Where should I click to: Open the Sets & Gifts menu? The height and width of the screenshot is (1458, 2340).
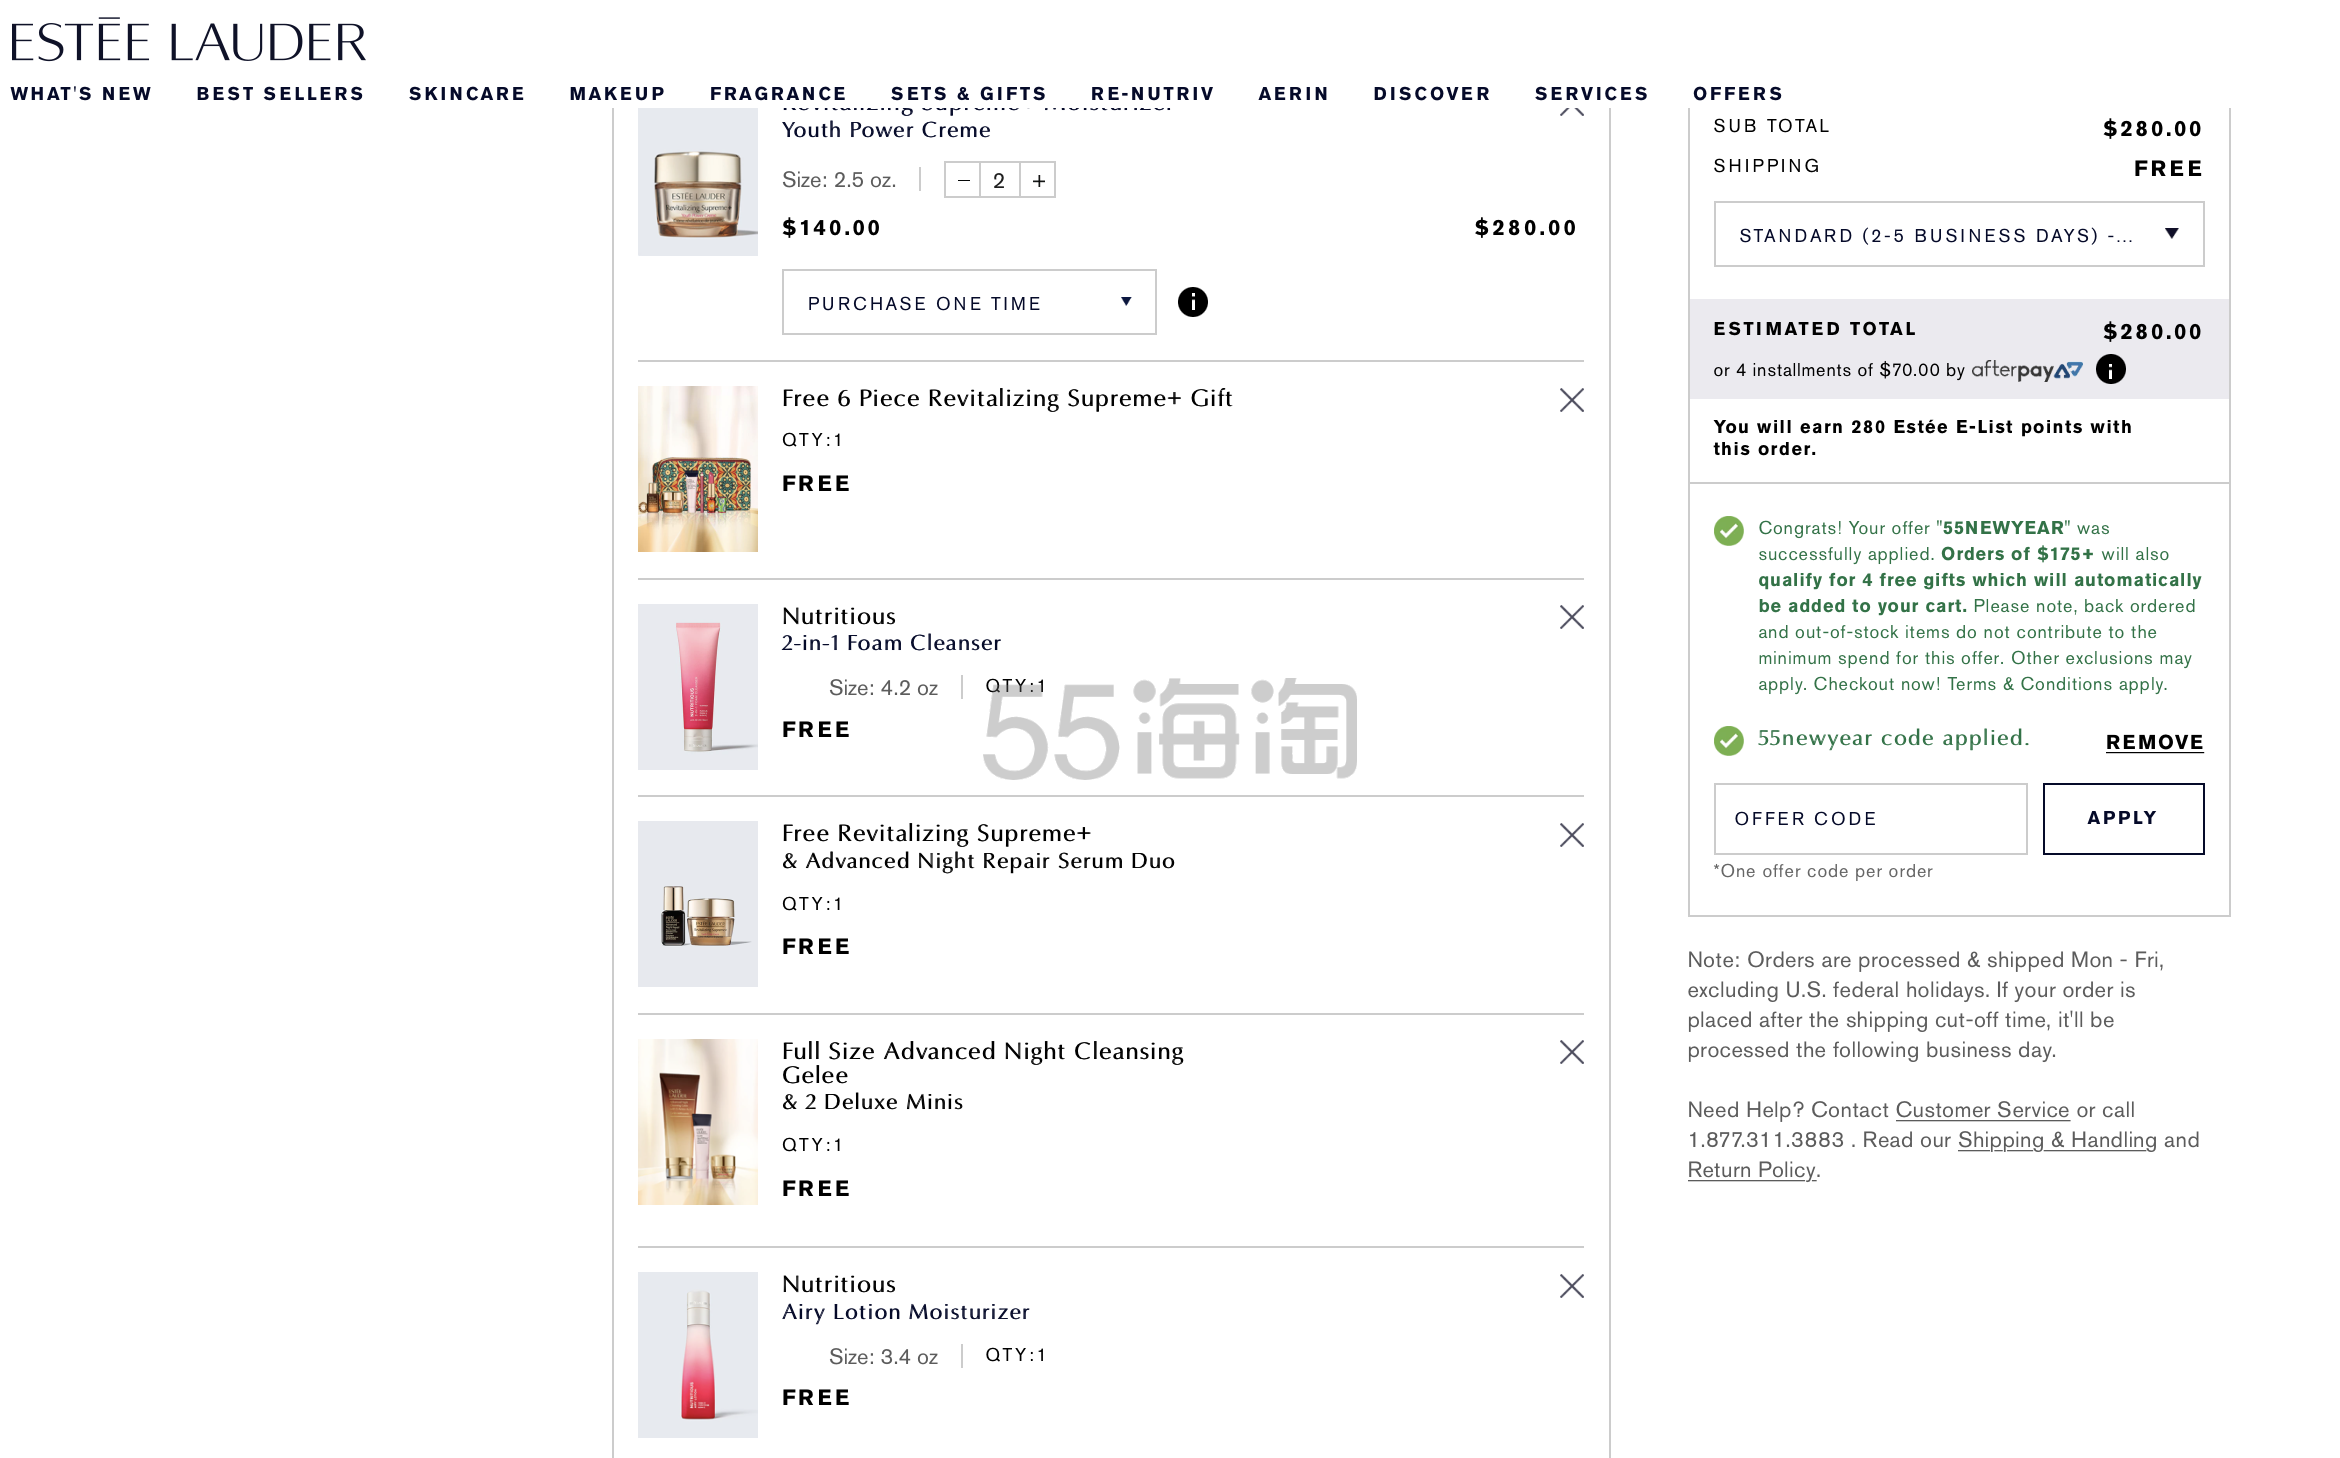(x=968, y=93)
